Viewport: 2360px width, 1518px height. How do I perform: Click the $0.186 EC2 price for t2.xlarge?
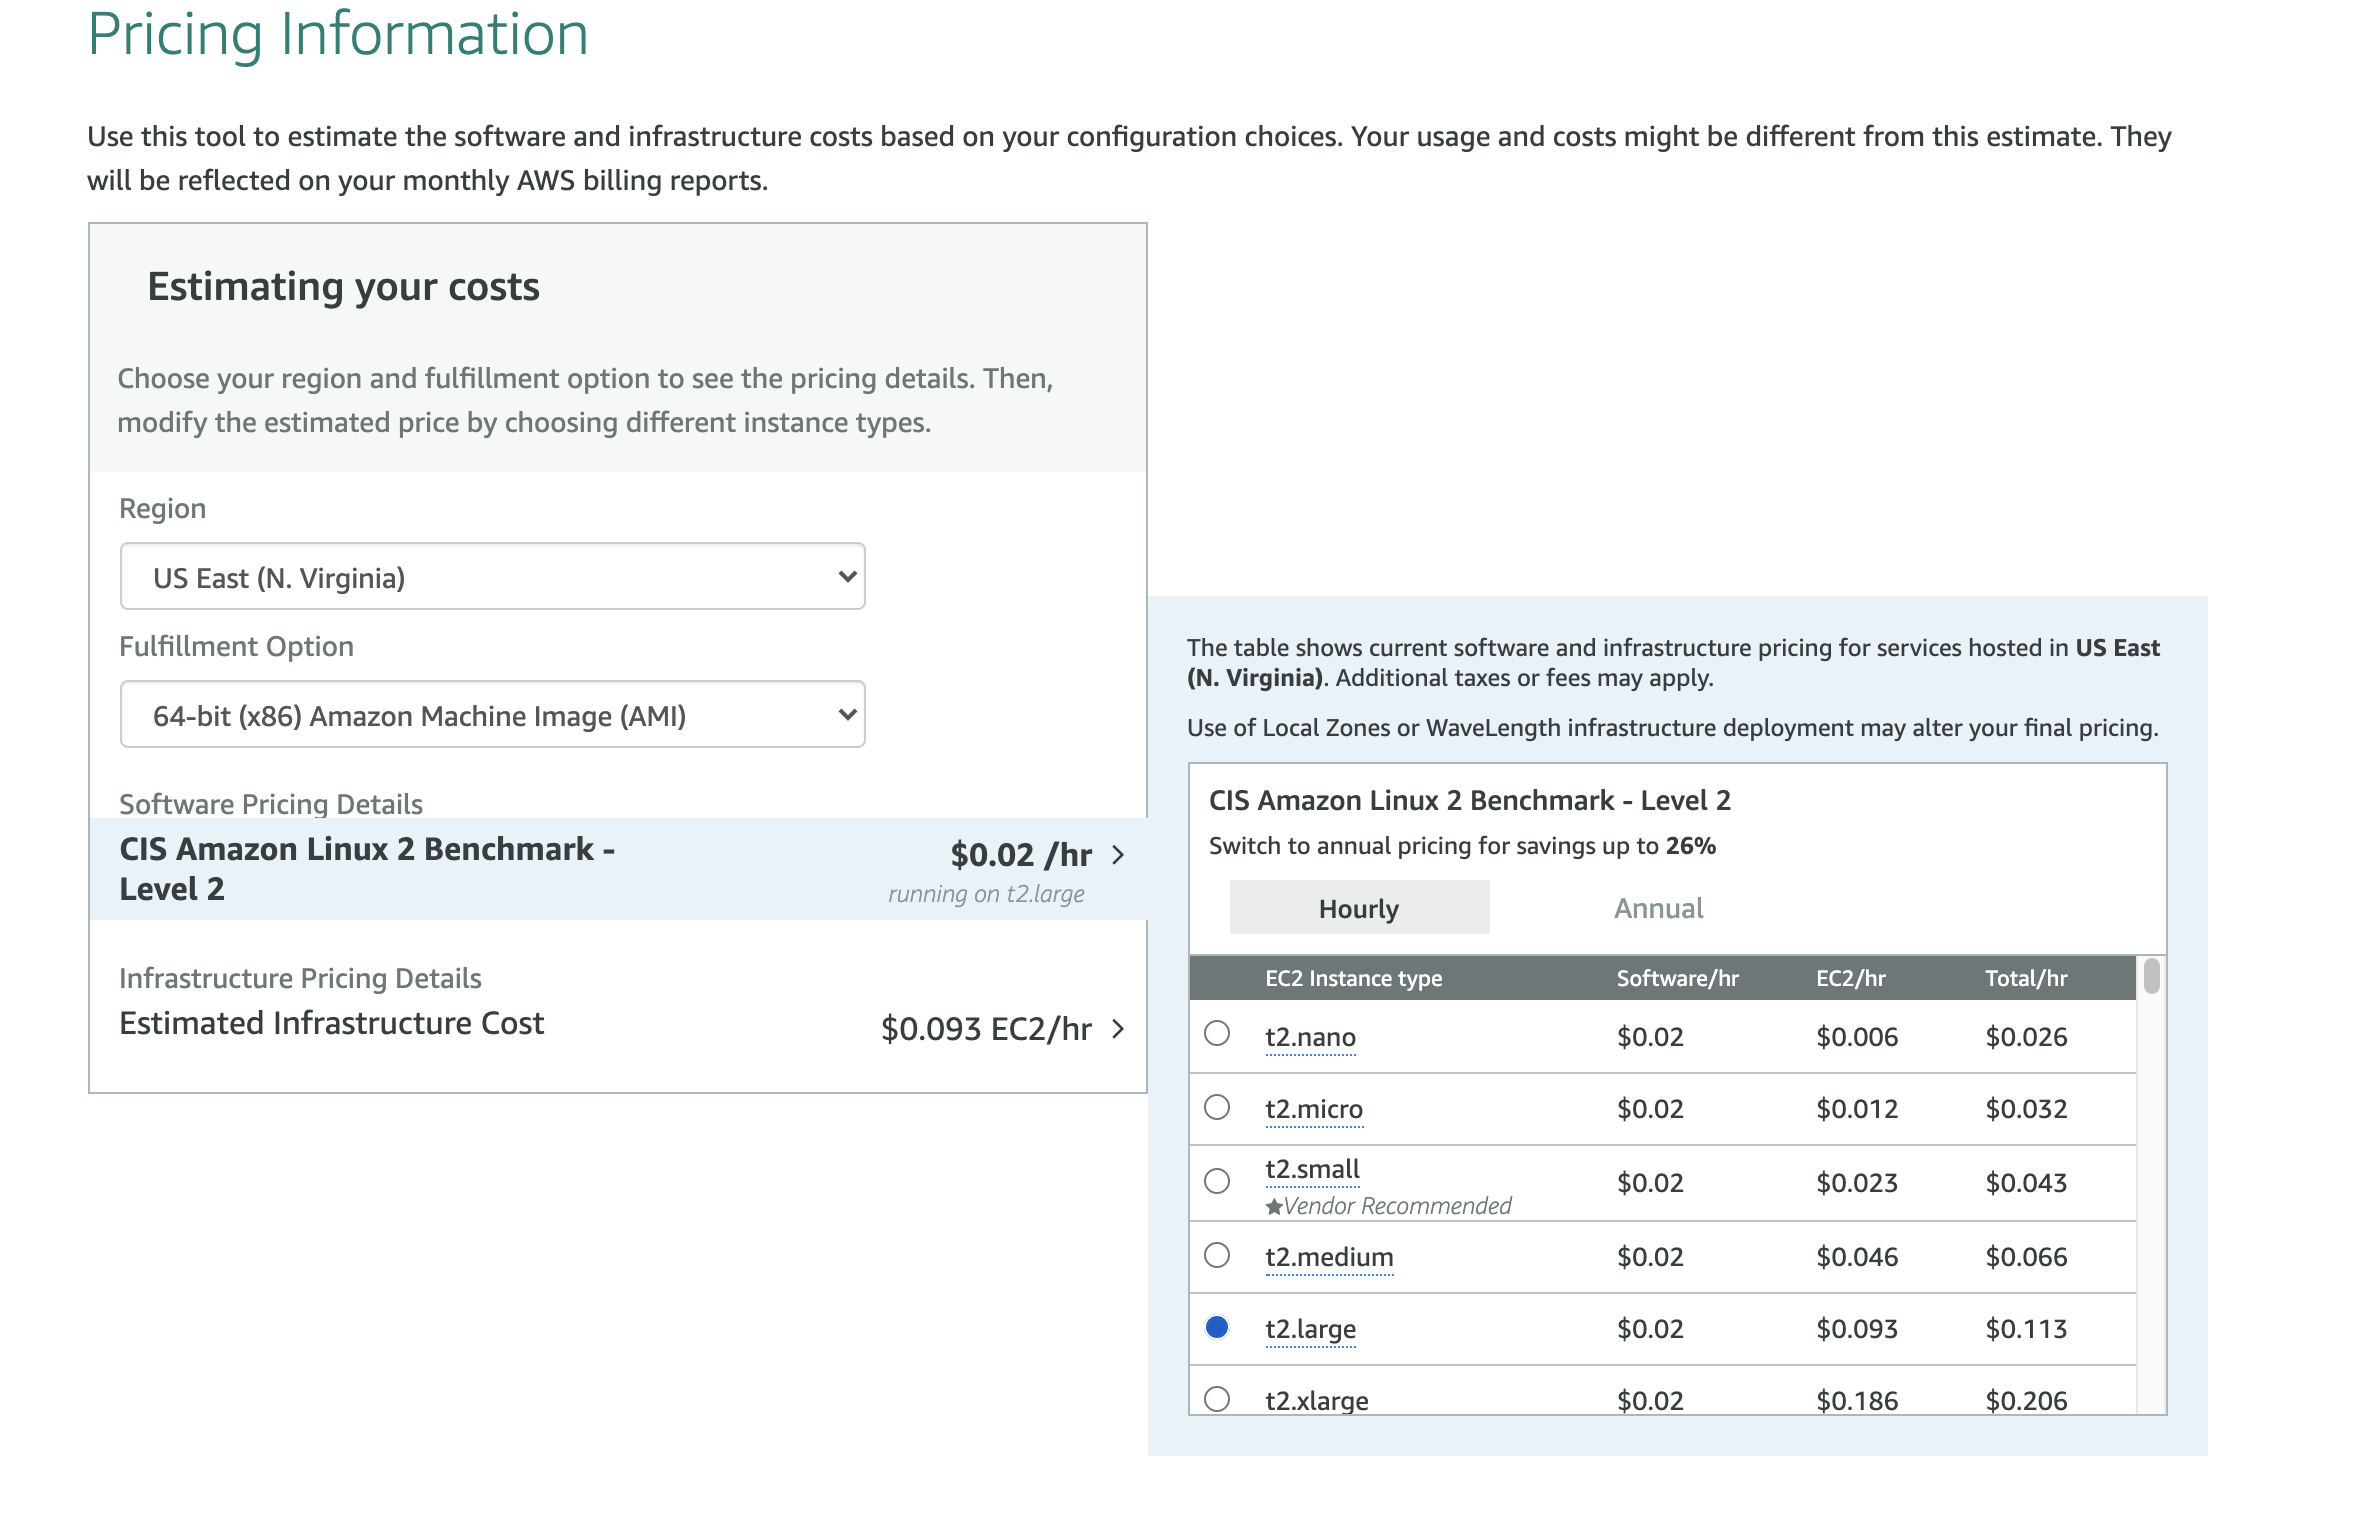1857,1400
